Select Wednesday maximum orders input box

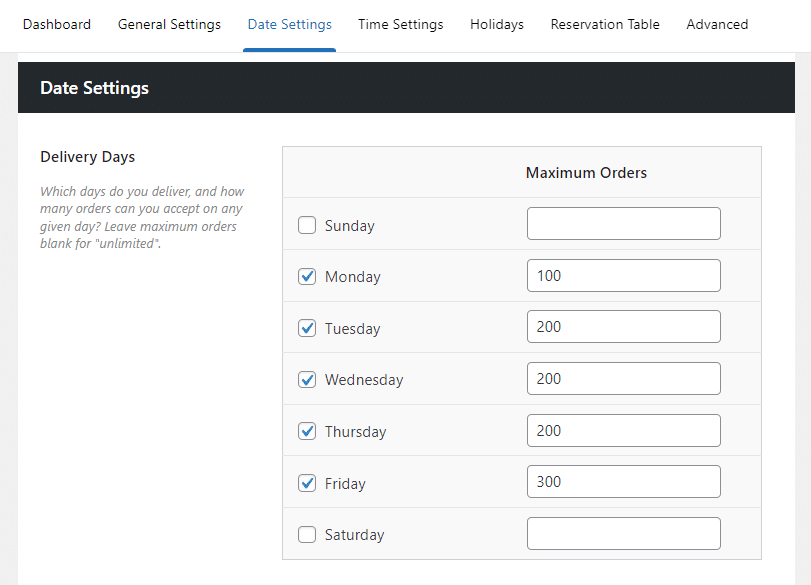[x=623, y=379]
